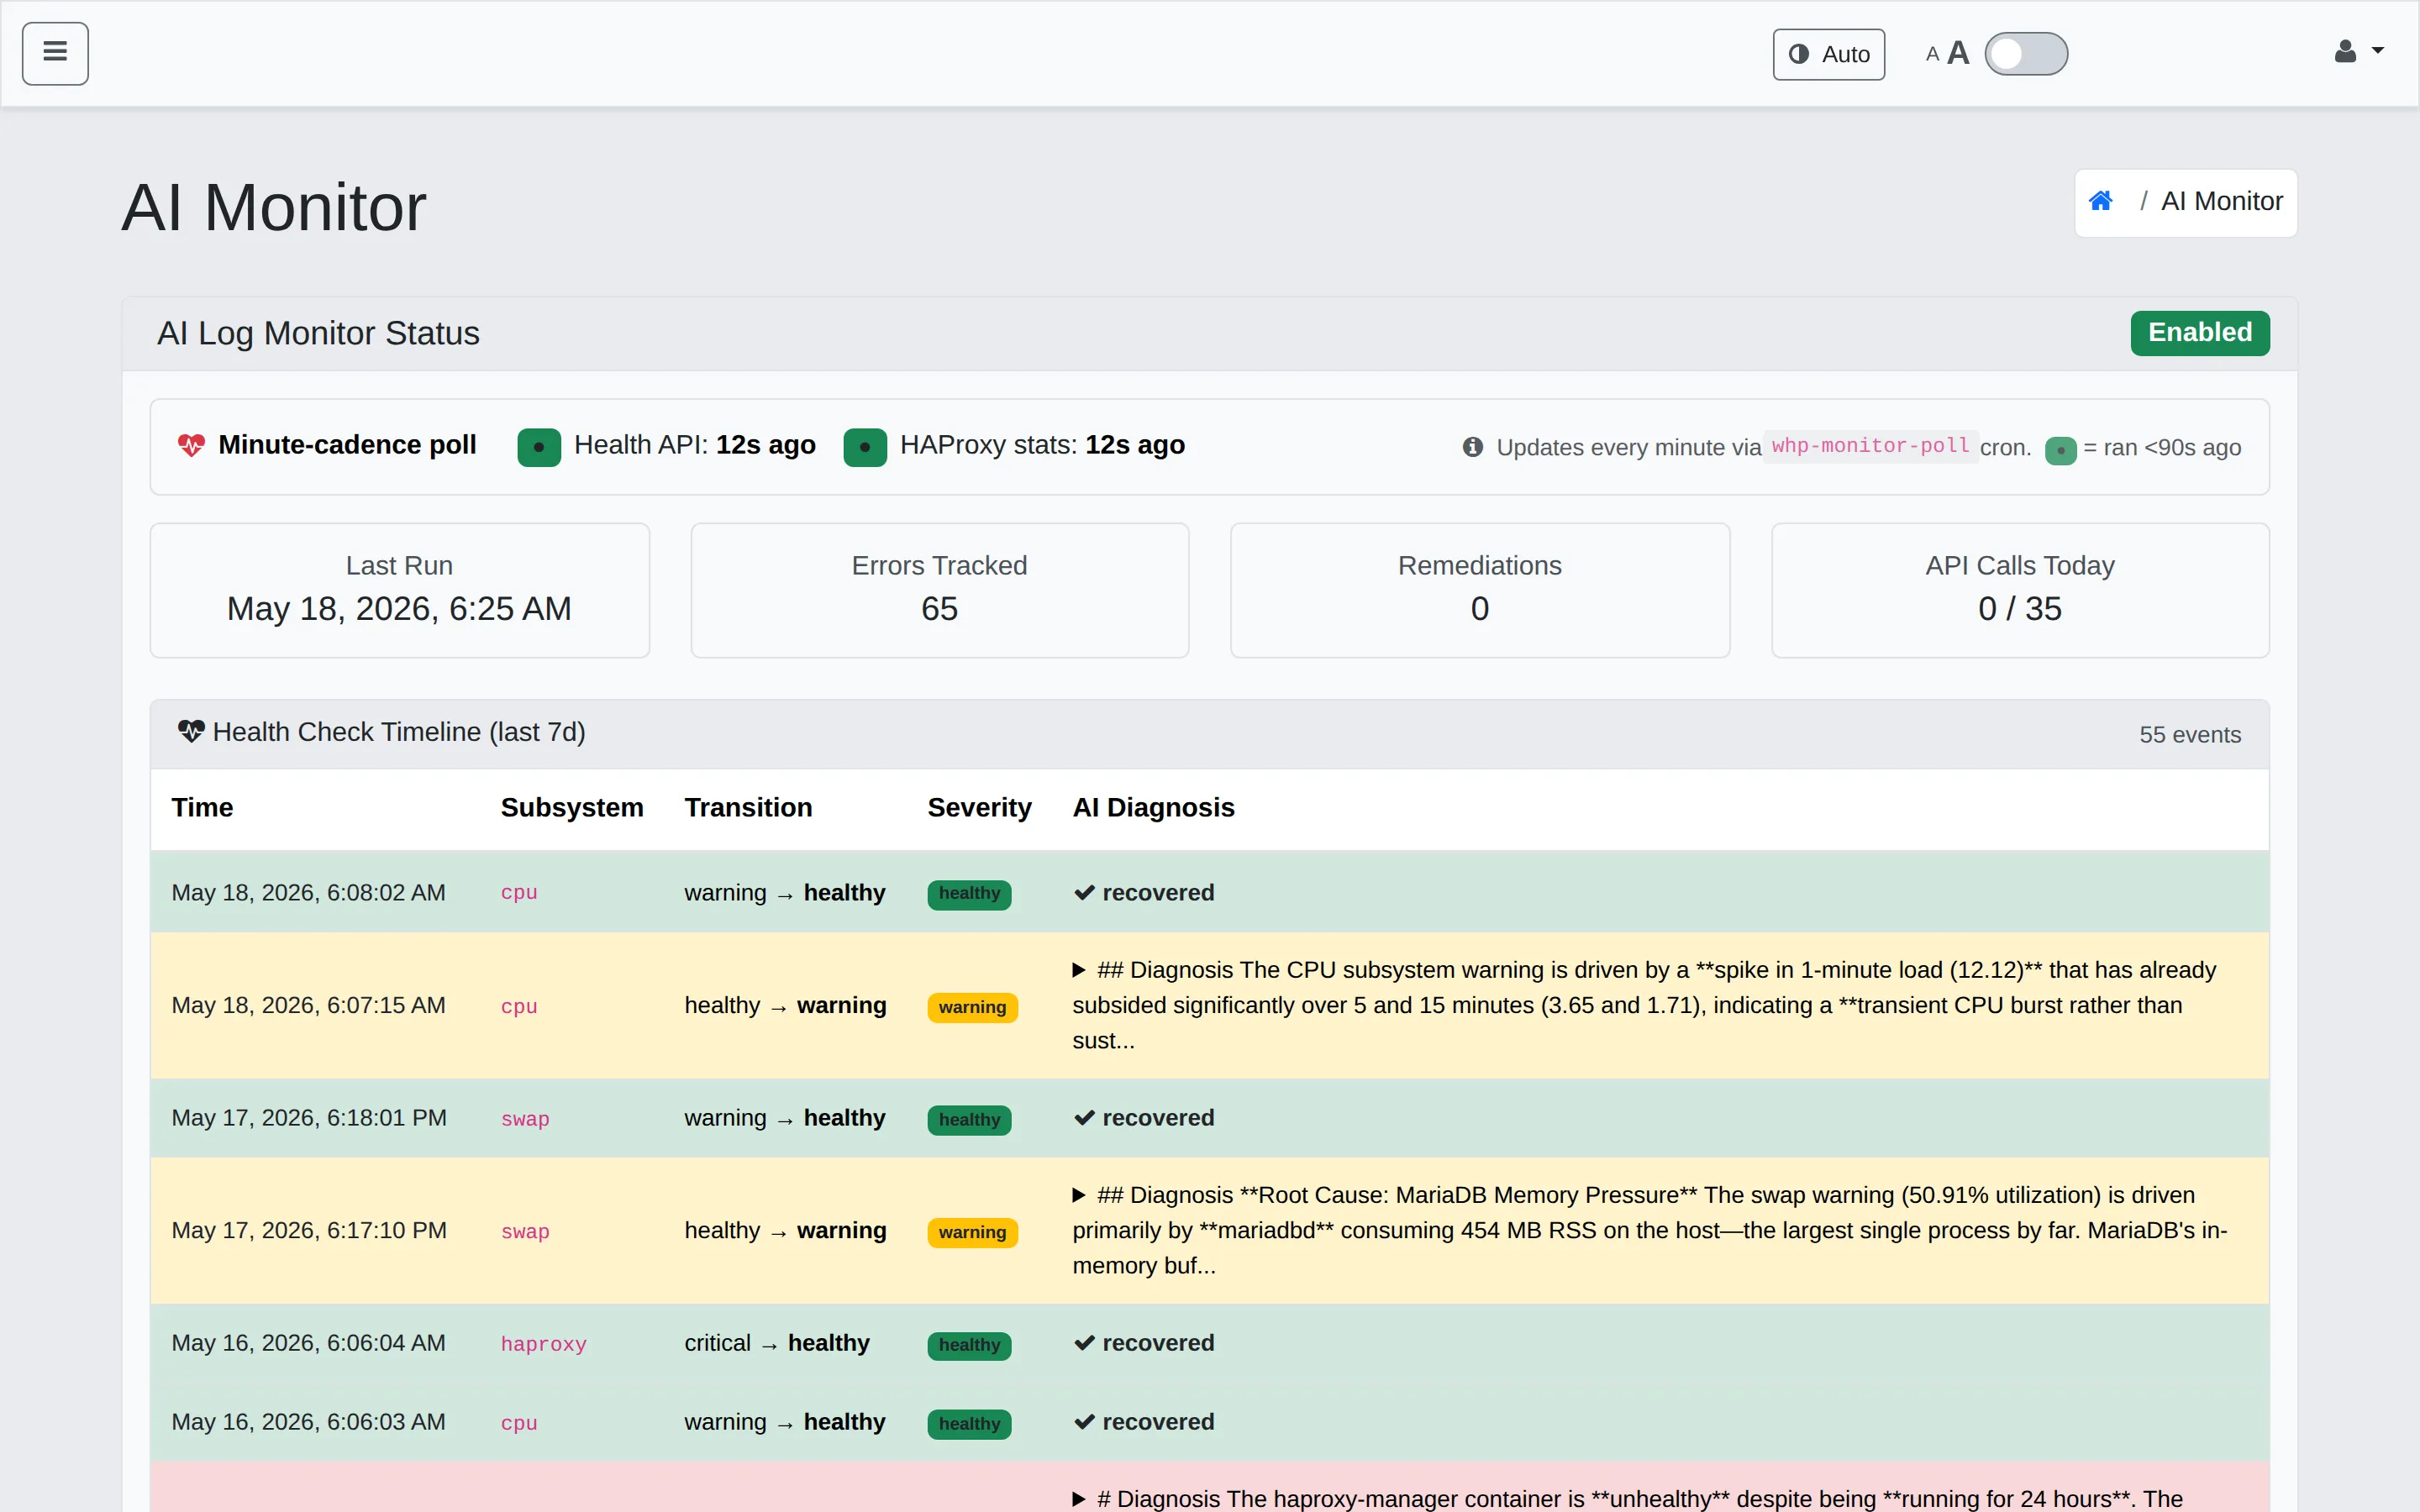
Task: Click the cpu subsystem tag at May 16 6:06:03 AM
Action: point(519,1423)
